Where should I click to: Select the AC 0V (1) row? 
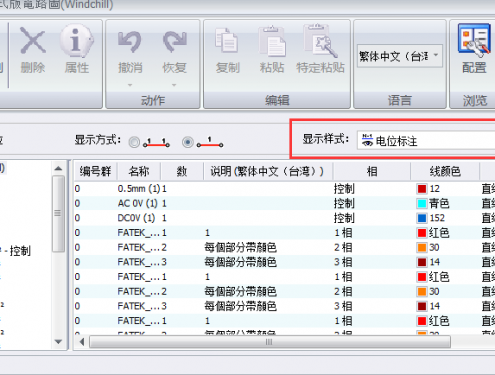[x=284, y=203]
